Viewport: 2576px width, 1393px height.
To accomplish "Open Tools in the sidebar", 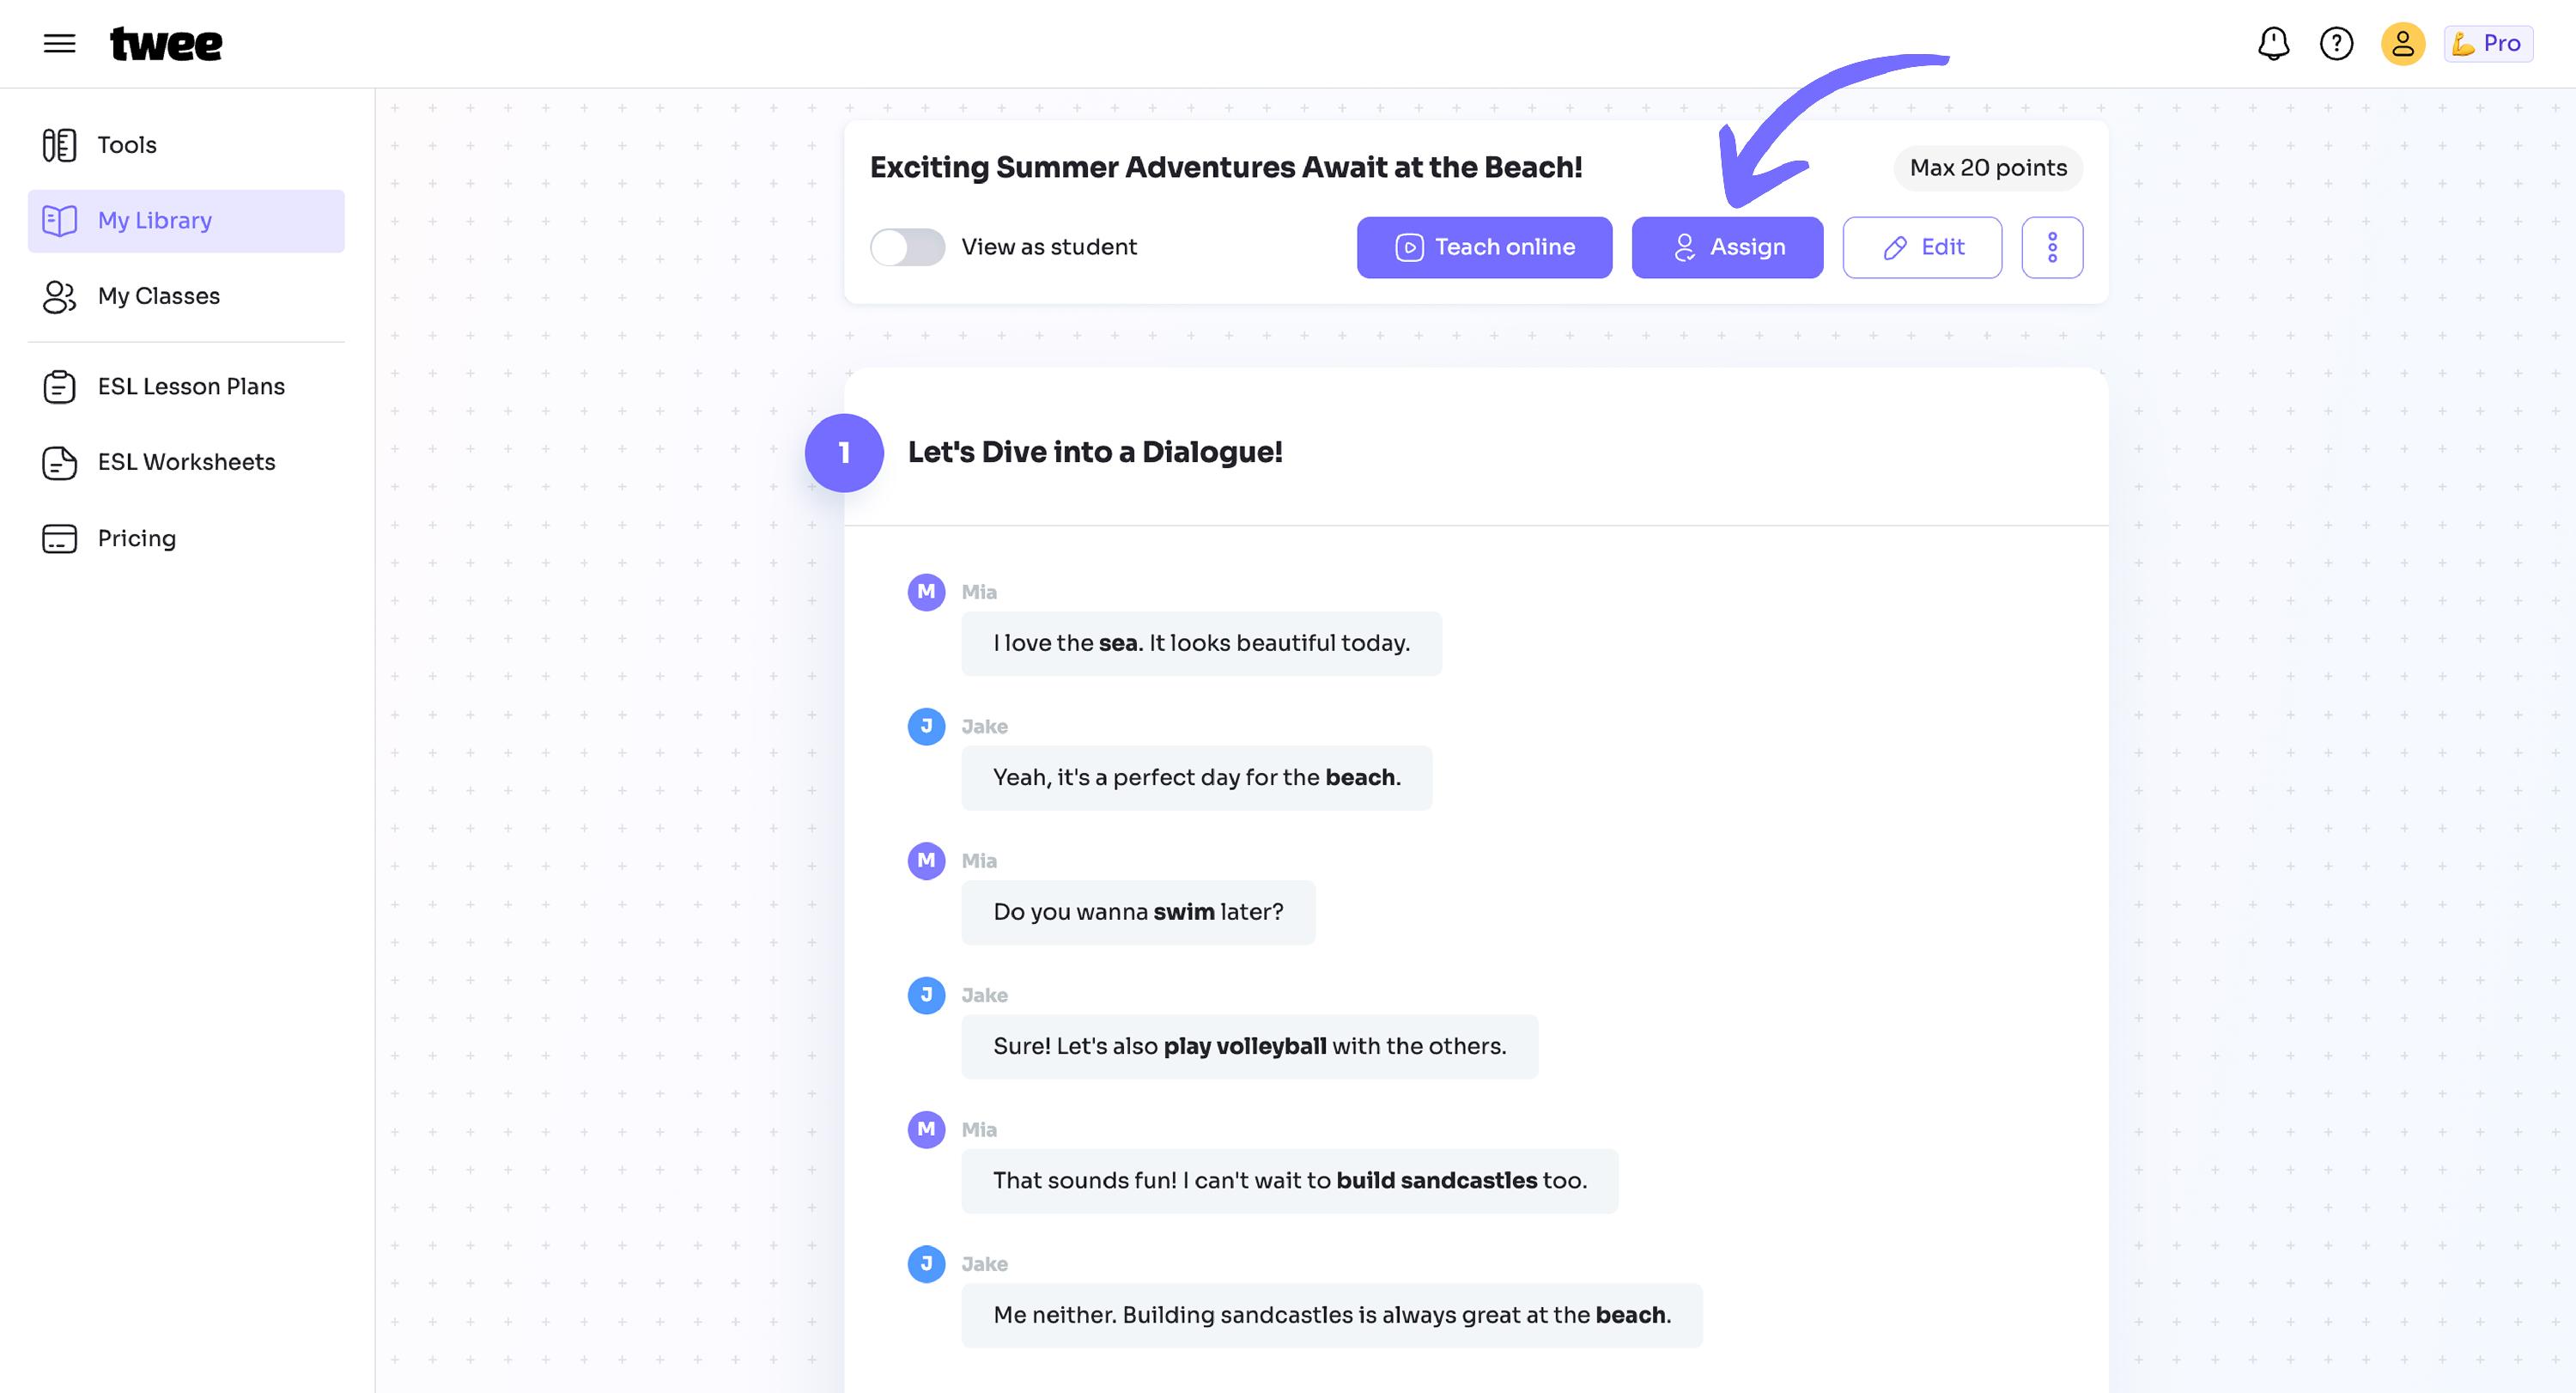I will coord(186,145).
